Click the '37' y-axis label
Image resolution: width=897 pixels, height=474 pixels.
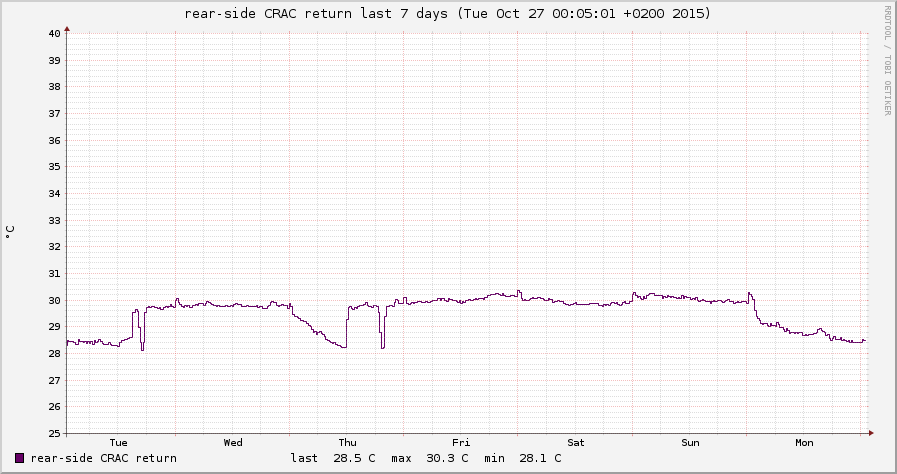pos(54,113)
